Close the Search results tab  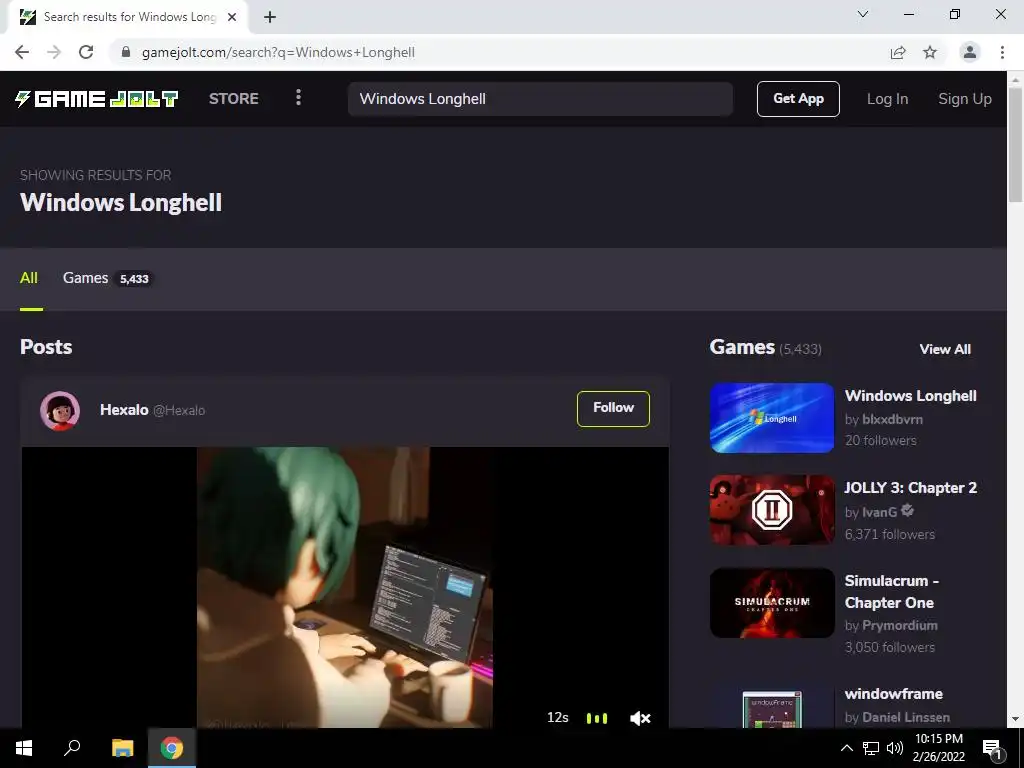tap(232, 18)
